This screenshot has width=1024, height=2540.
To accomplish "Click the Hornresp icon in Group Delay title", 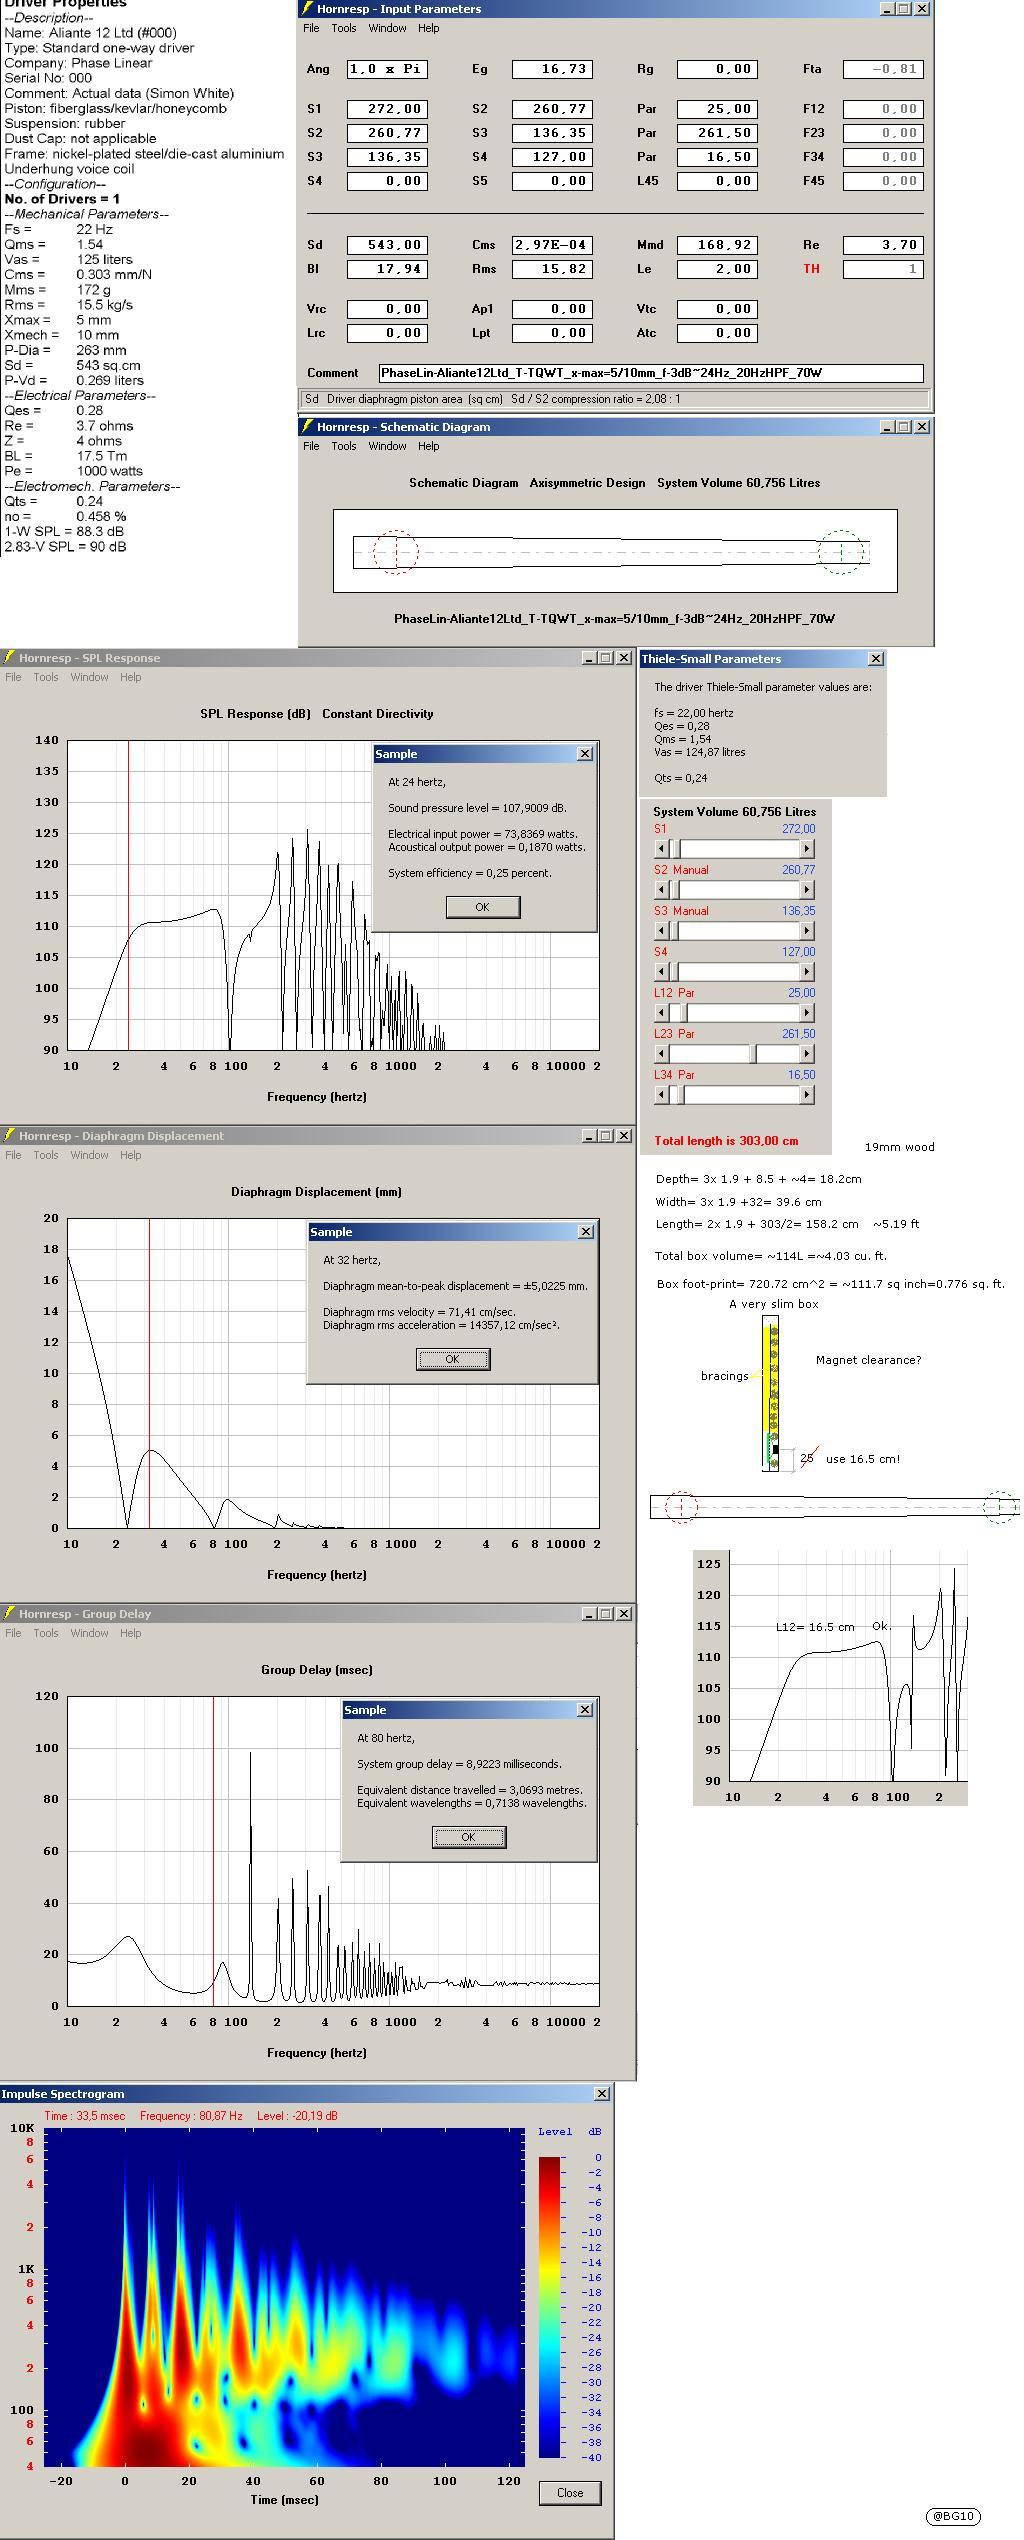I will click(9, 1614).
